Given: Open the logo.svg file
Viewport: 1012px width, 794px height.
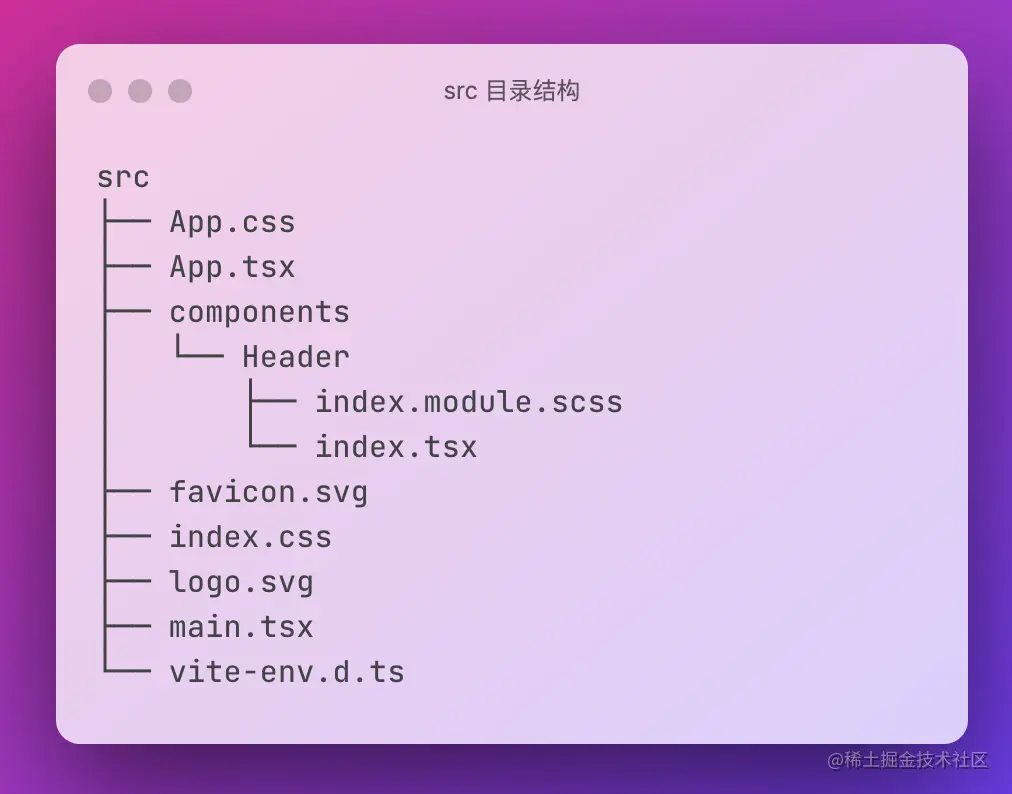Looking at the screenshot, I should 241,581.
